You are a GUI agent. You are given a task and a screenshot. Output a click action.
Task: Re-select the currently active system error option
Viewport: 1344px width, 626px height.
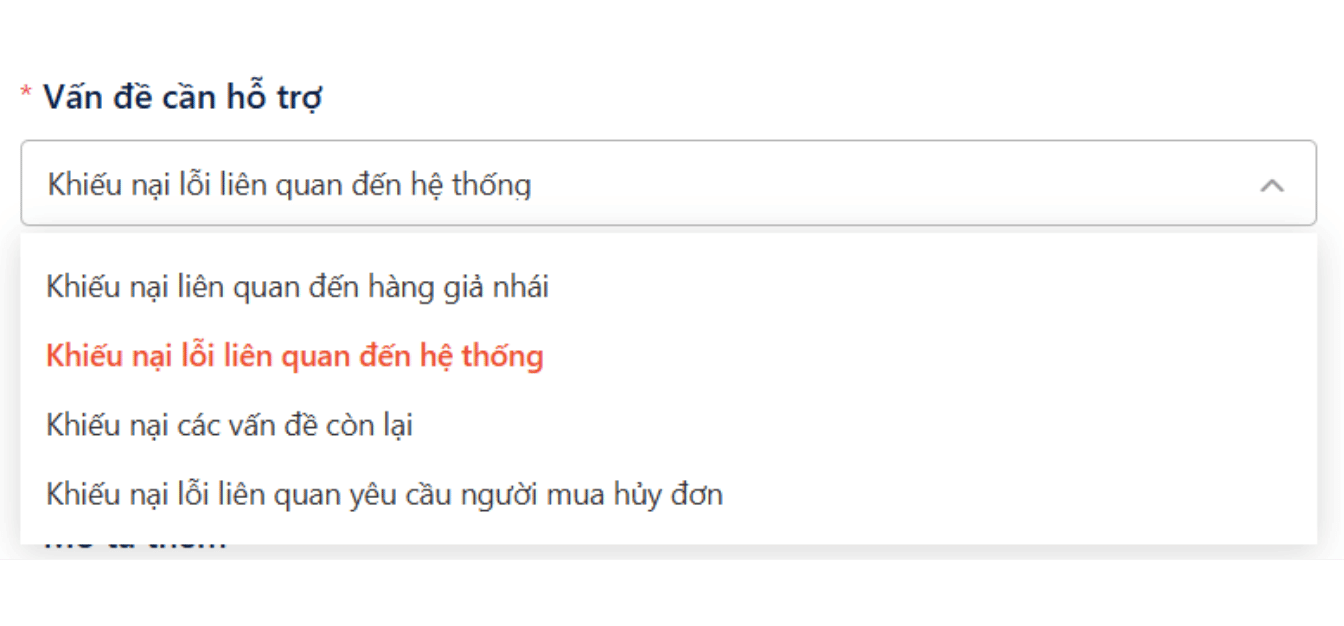pyautogui.click(x=295, y=356)
